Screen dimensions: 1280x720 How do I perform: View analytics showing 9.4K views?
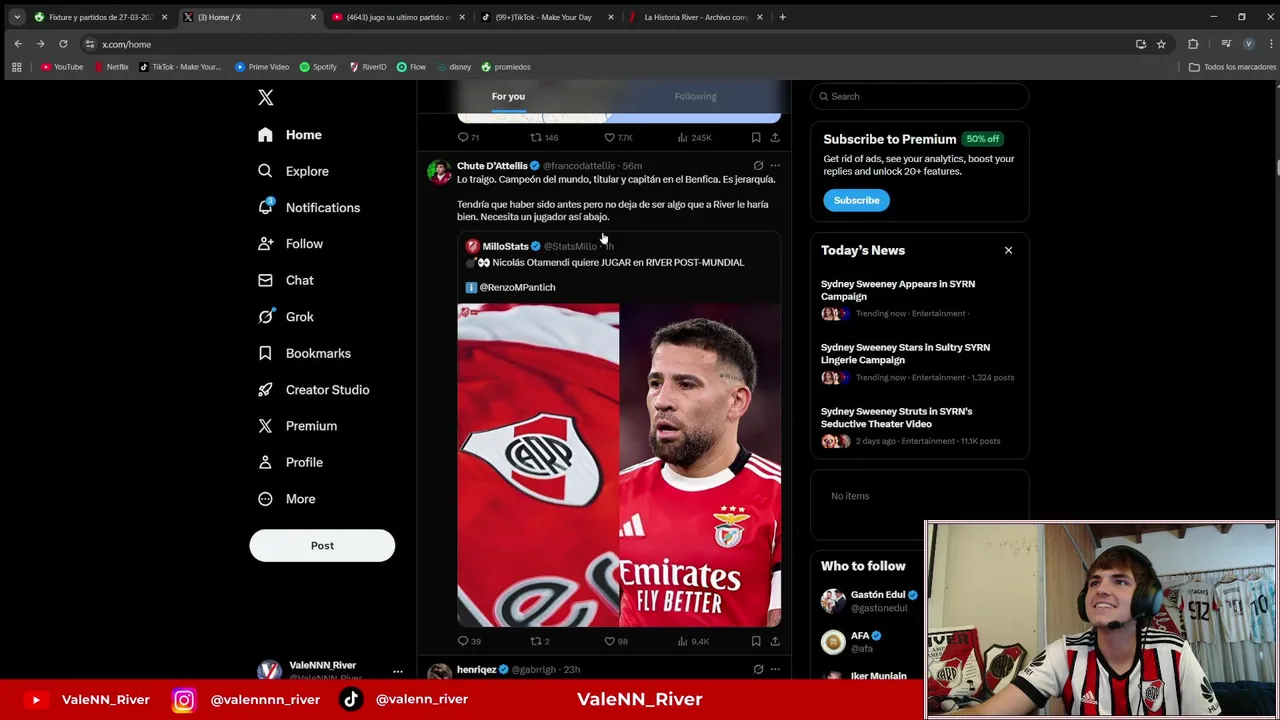[694, 641]
